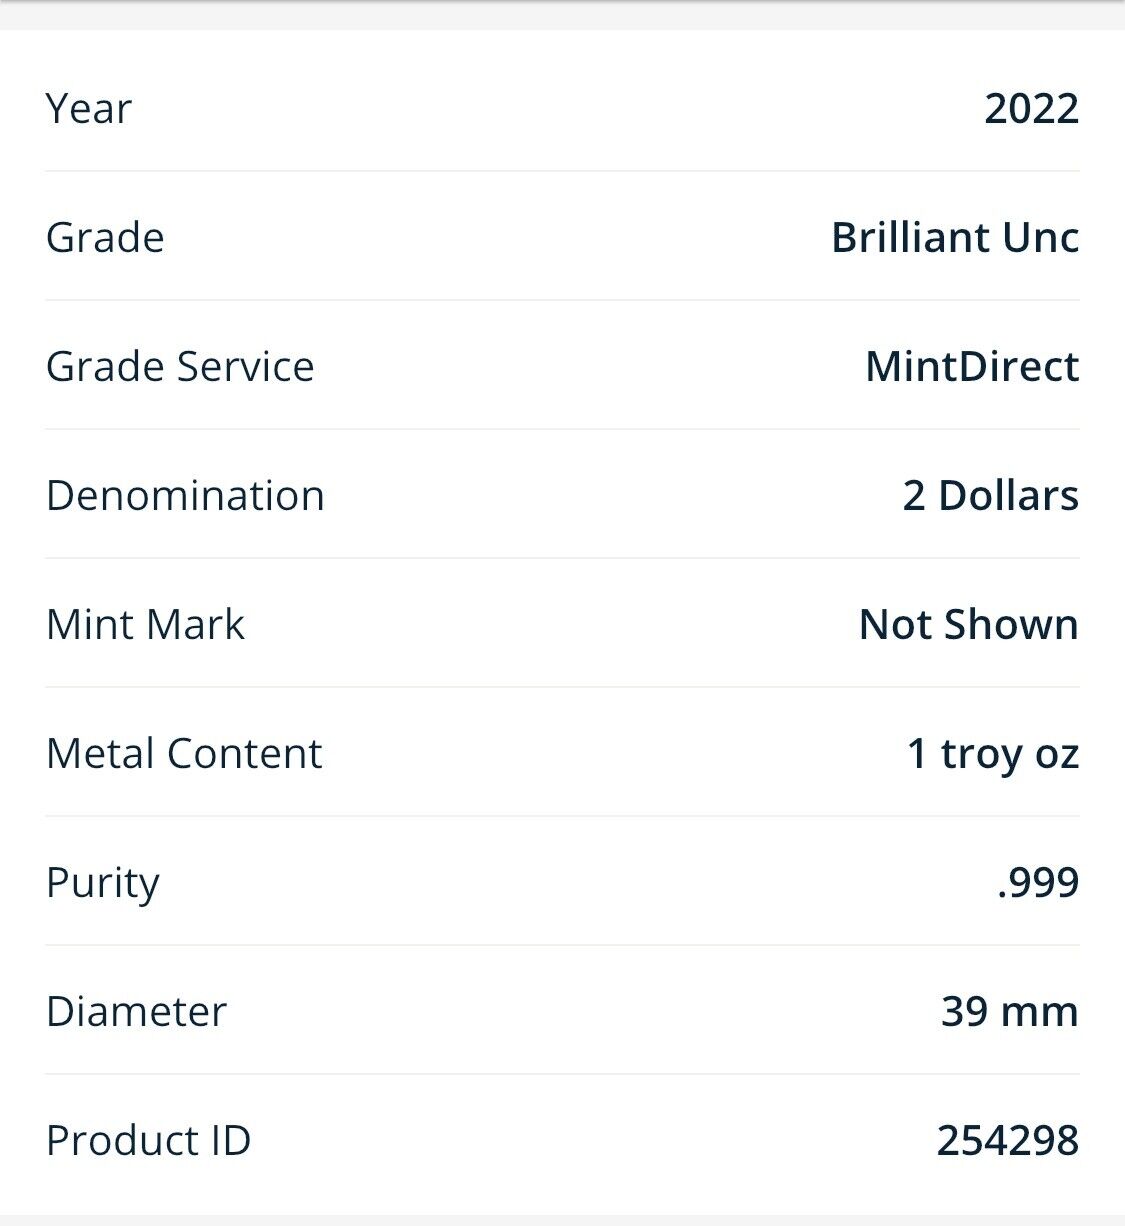
Task: Tap the Not Shown value
Action: tap(968, 624)
